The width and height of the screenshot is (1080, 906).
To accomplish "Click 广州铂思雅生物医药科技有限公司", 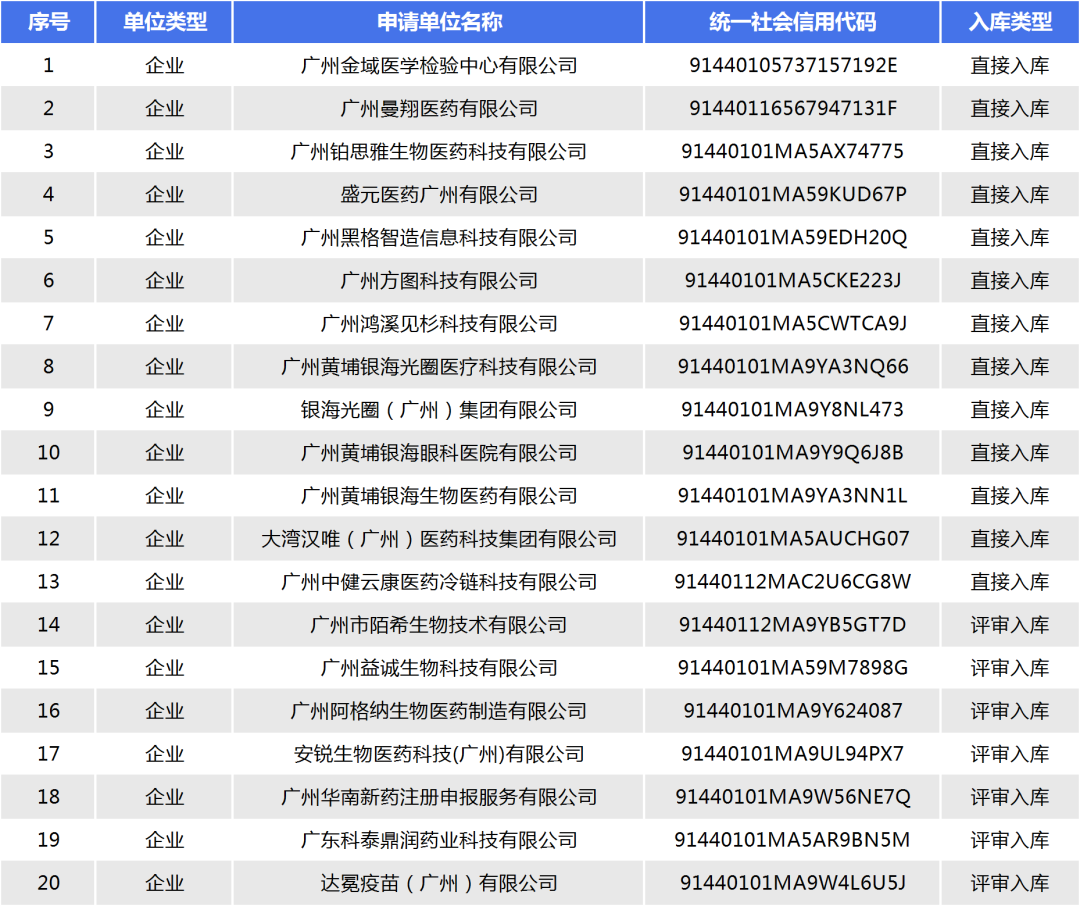I will (439, 152).
